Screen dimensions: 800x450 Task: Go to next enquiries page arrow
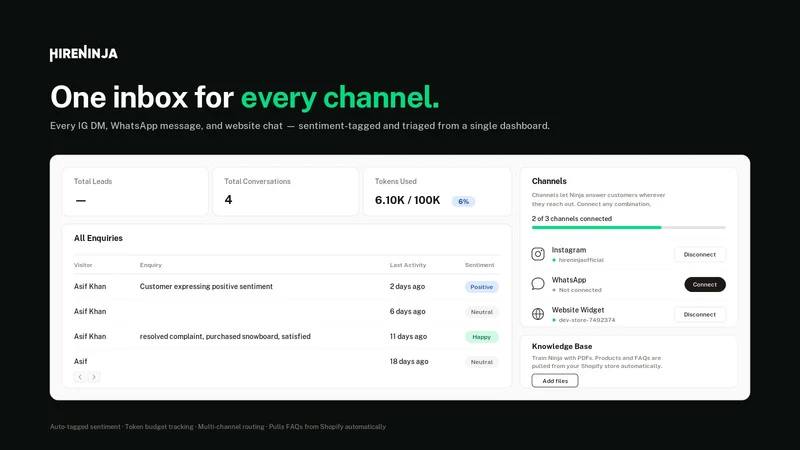[94, 377]
